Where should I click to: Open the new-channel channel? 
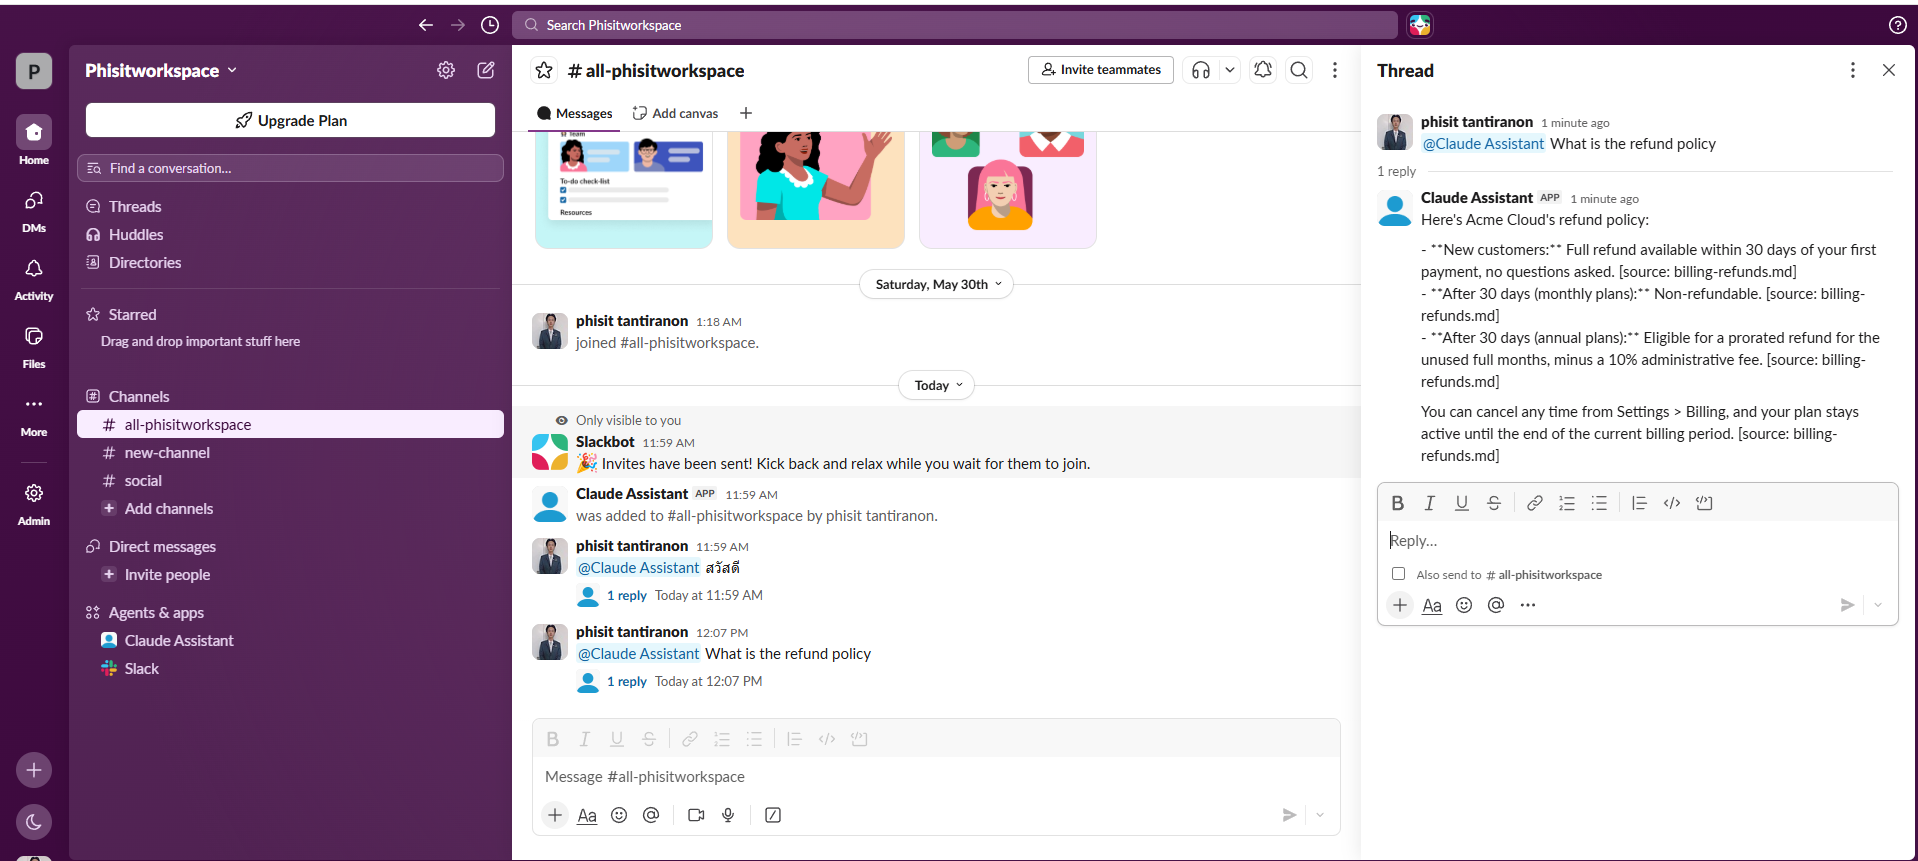290,452
